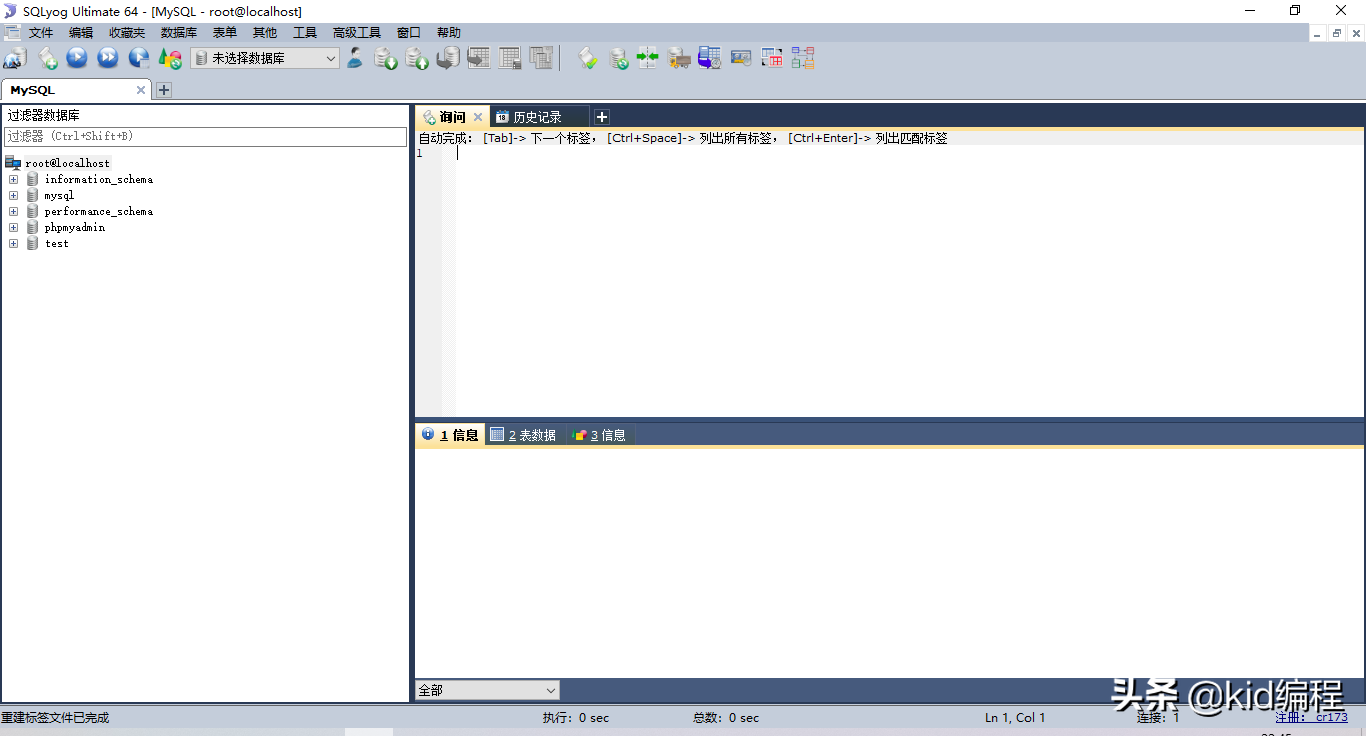Open the user manager icon
This screenshot has height=736, width=1366.
point(355,57)
